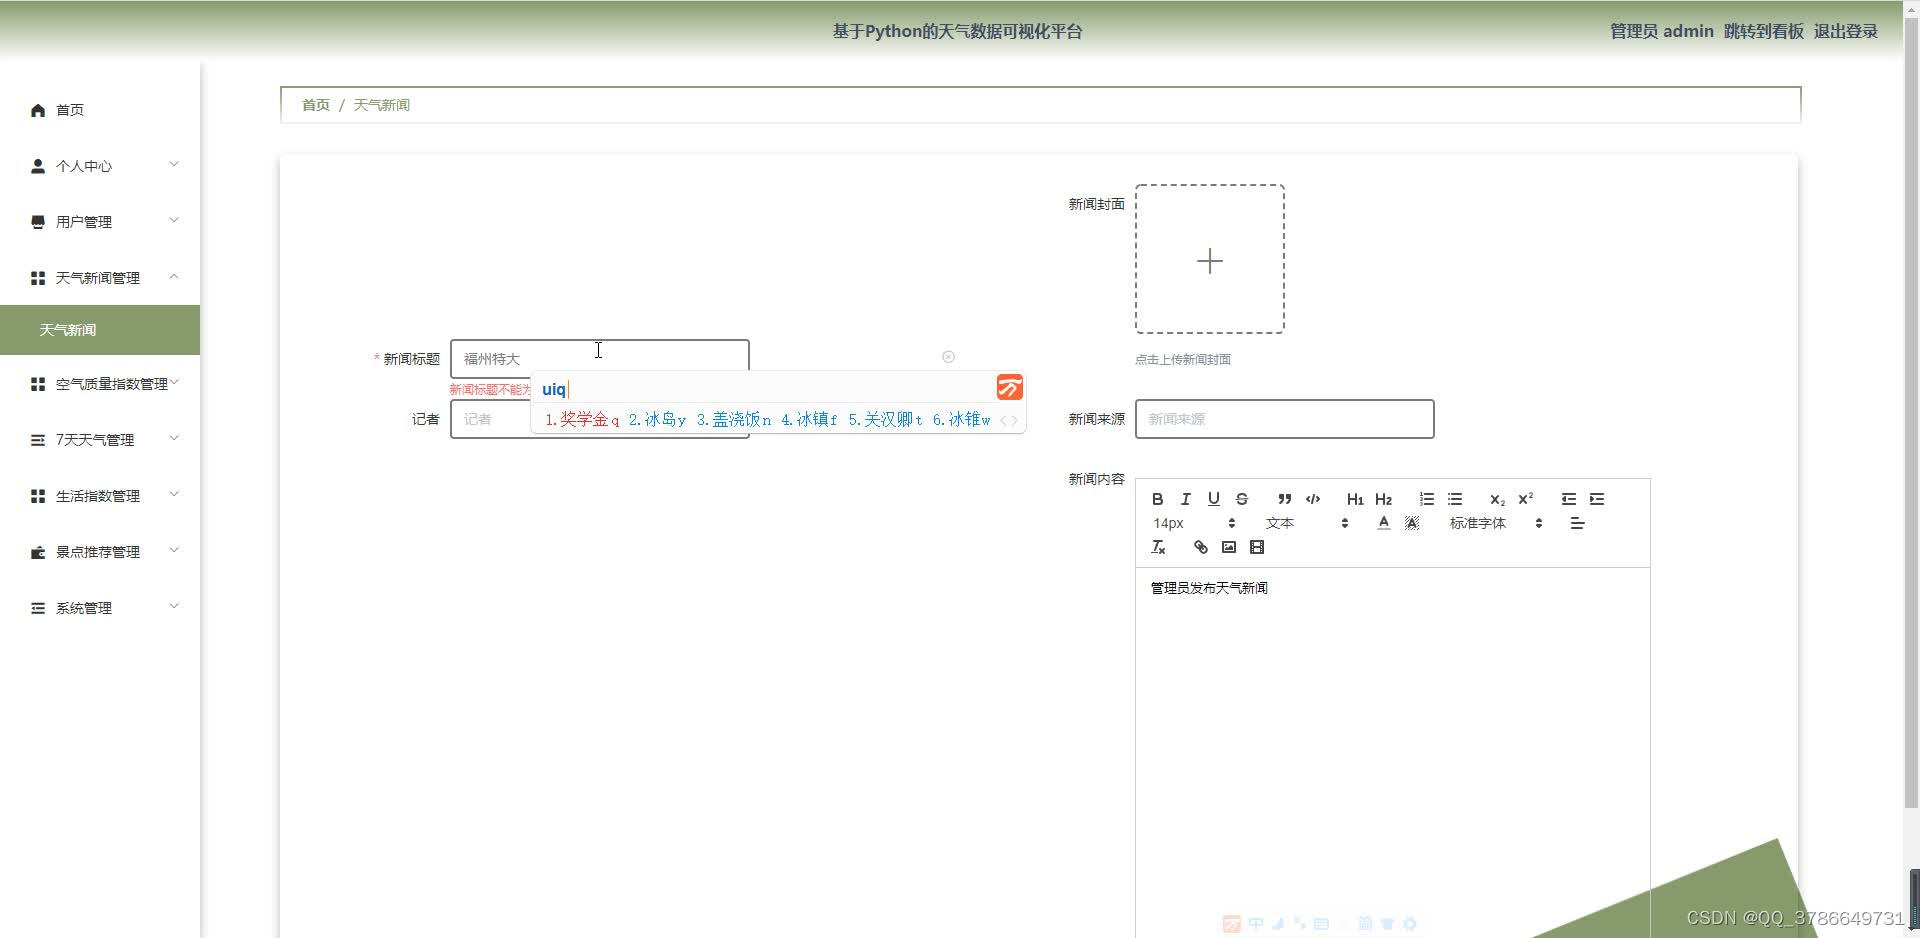
Task: Open the 文本 heading type dropdown
Action: point(1306,523)
